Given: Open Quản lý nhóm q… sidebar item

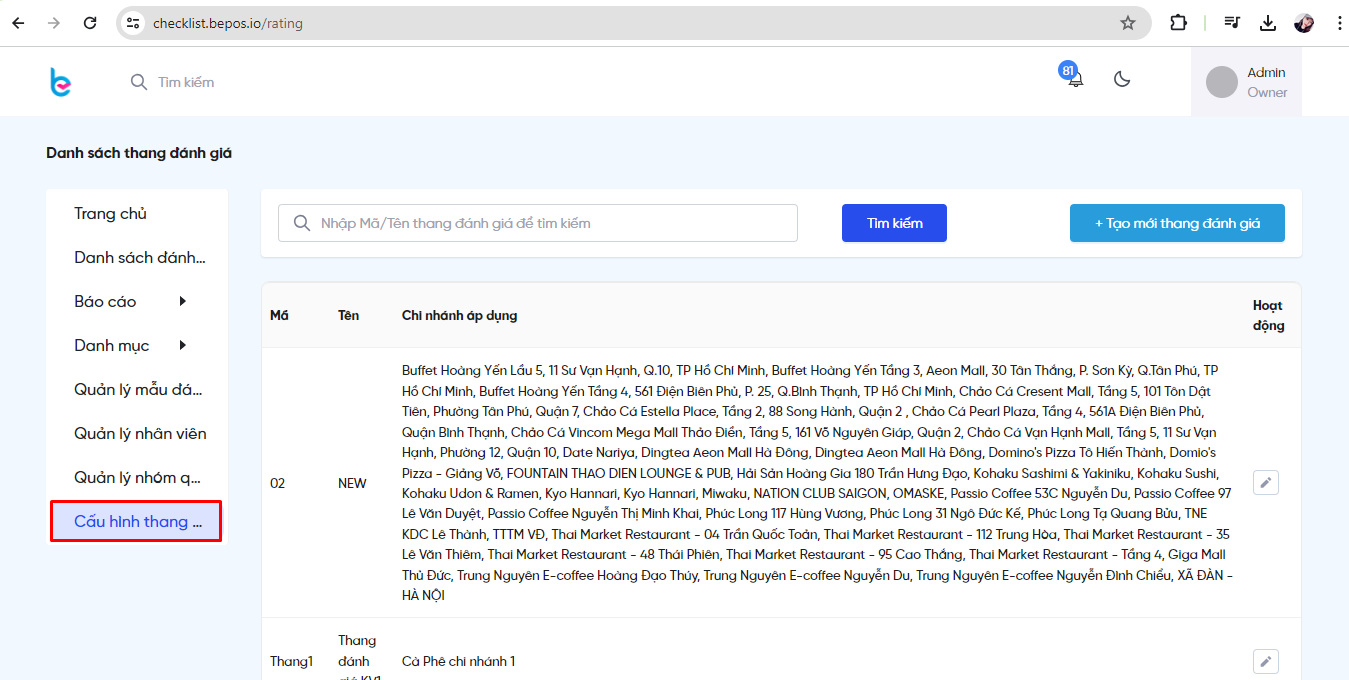Looking at the screenshot, I should (x=137, y=477).
